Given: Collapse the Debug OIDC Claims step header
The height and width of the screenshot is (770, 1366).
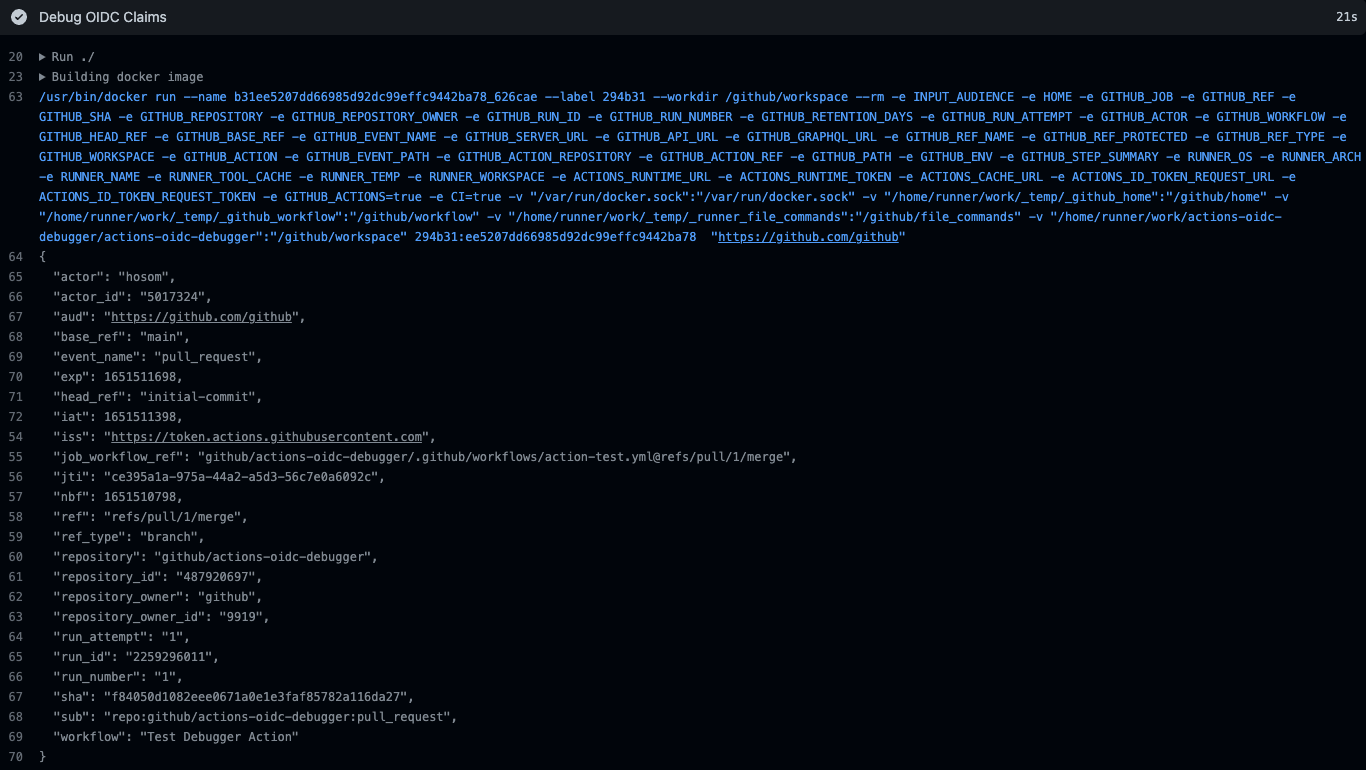Looking at the screenshot, I should pyautogui.click(x=683, y=17).
